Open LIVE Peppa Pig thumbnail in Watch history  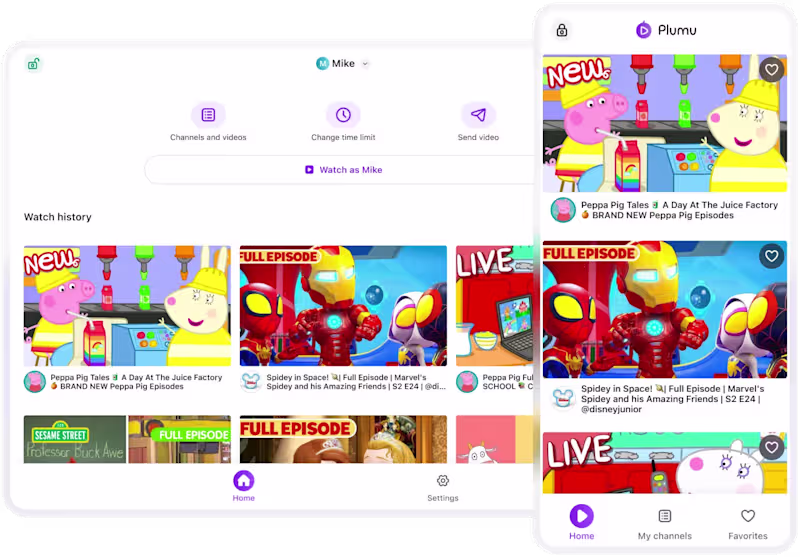pyautogui.click(x=494, y=306)
